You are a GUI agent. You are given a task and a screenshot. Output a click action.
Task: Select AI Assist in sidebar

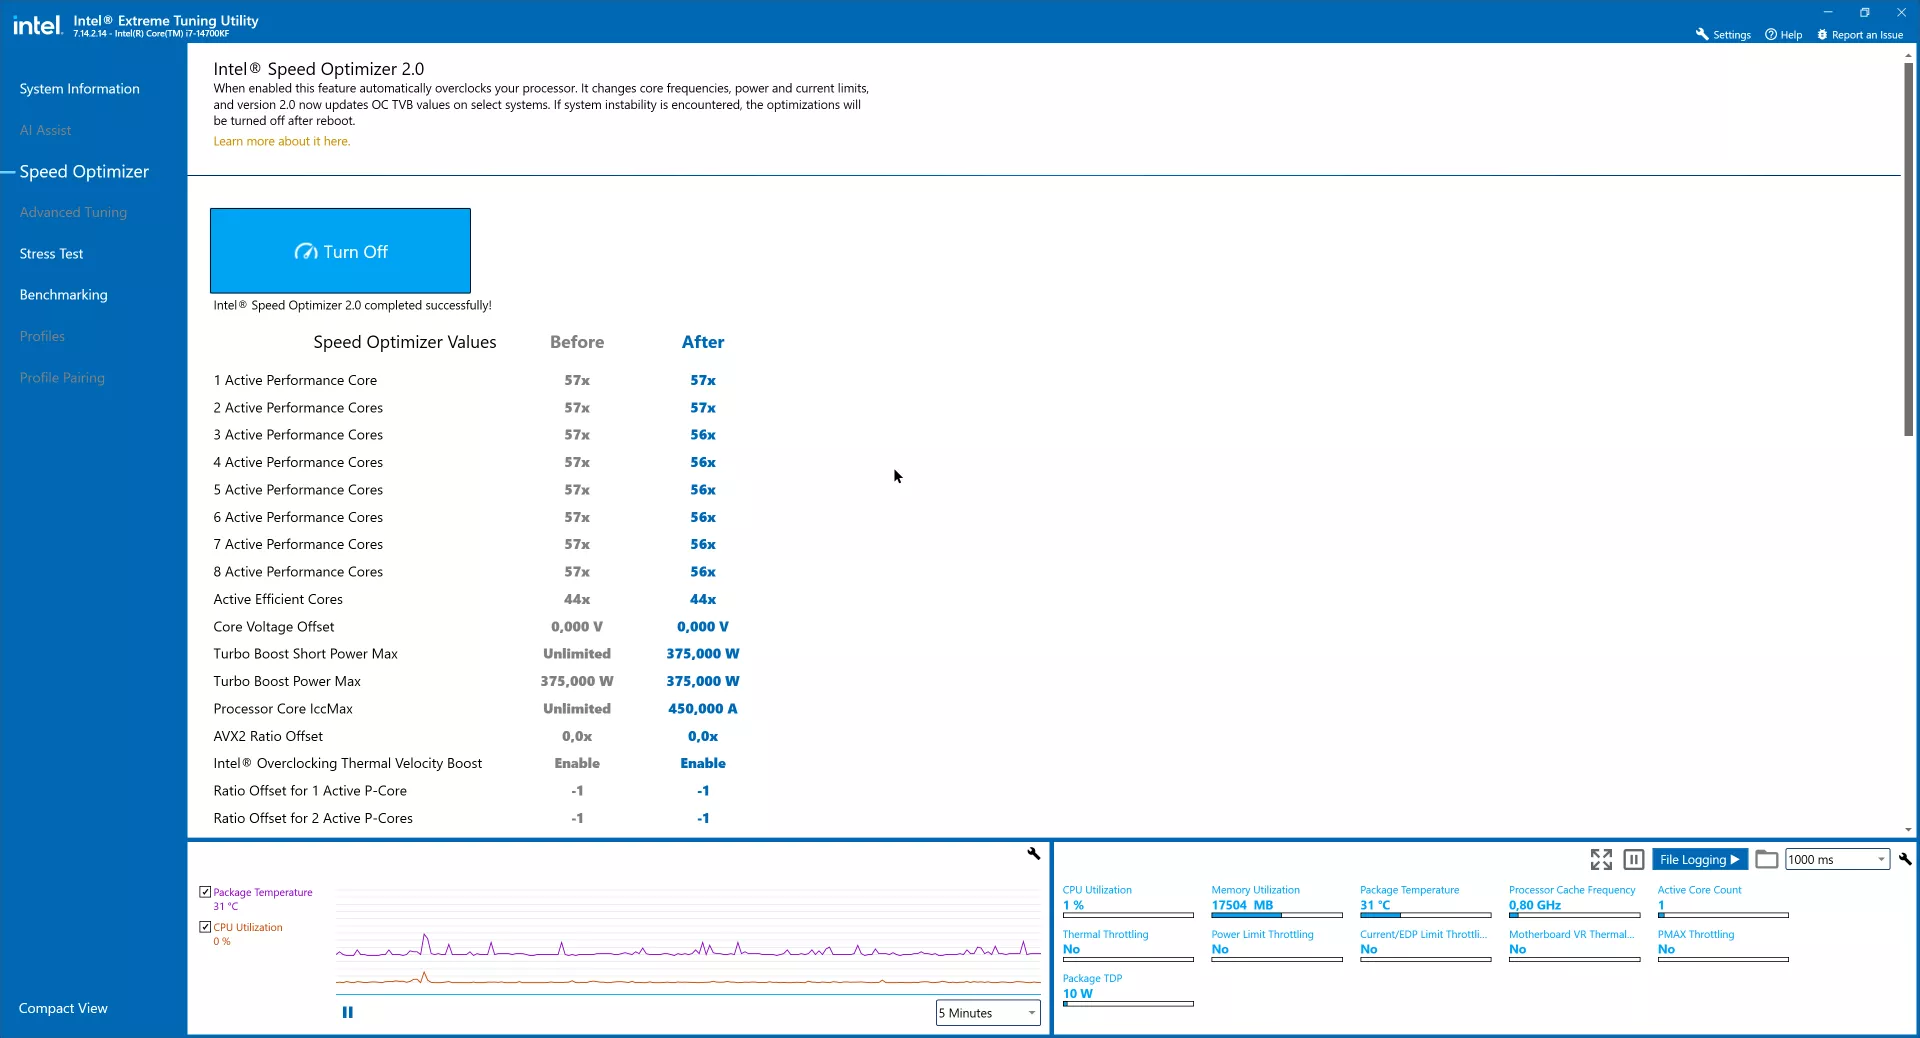[x=45, y=130]
